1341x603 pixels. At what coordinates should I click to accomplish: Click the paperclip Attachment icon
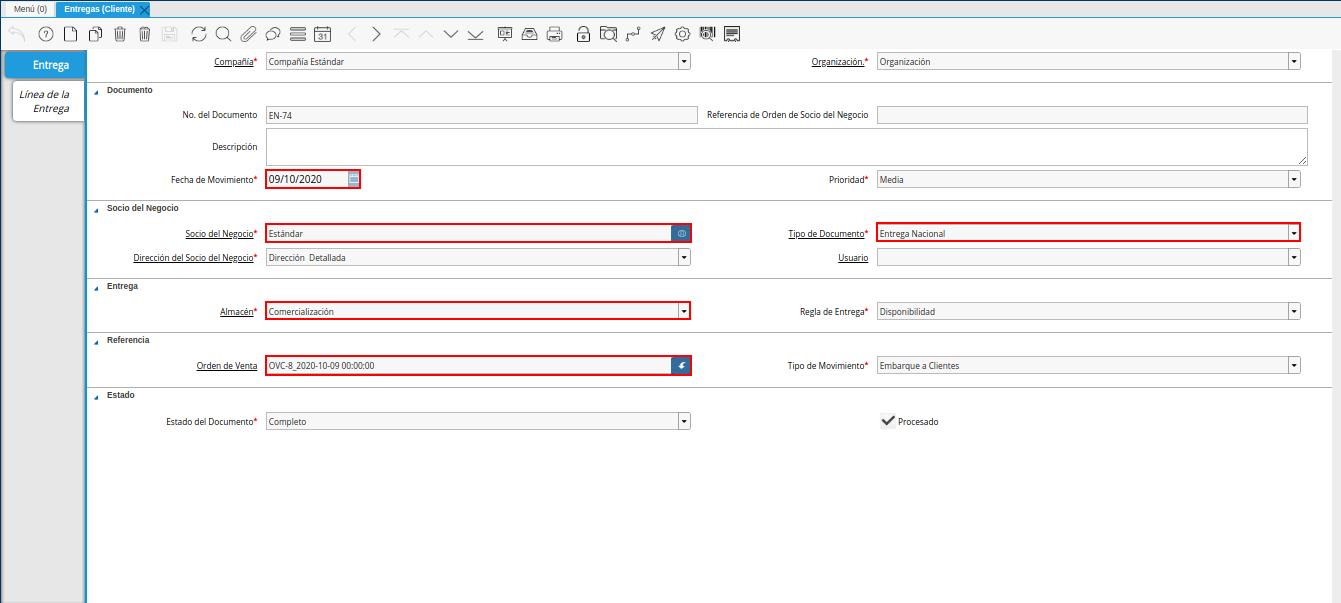click(248, 34)
